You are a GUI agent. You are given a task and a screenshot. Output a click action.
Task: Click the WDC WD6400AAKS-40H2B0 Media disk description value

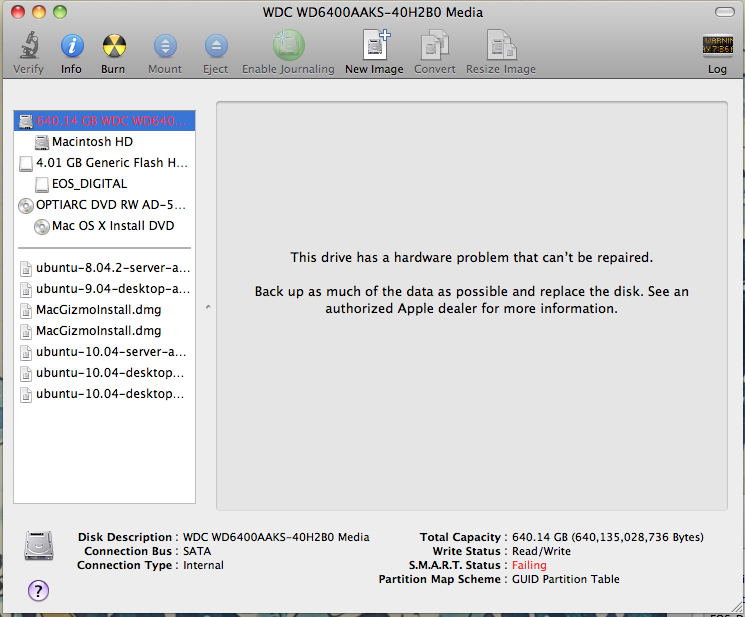click(x=276, y=537)
